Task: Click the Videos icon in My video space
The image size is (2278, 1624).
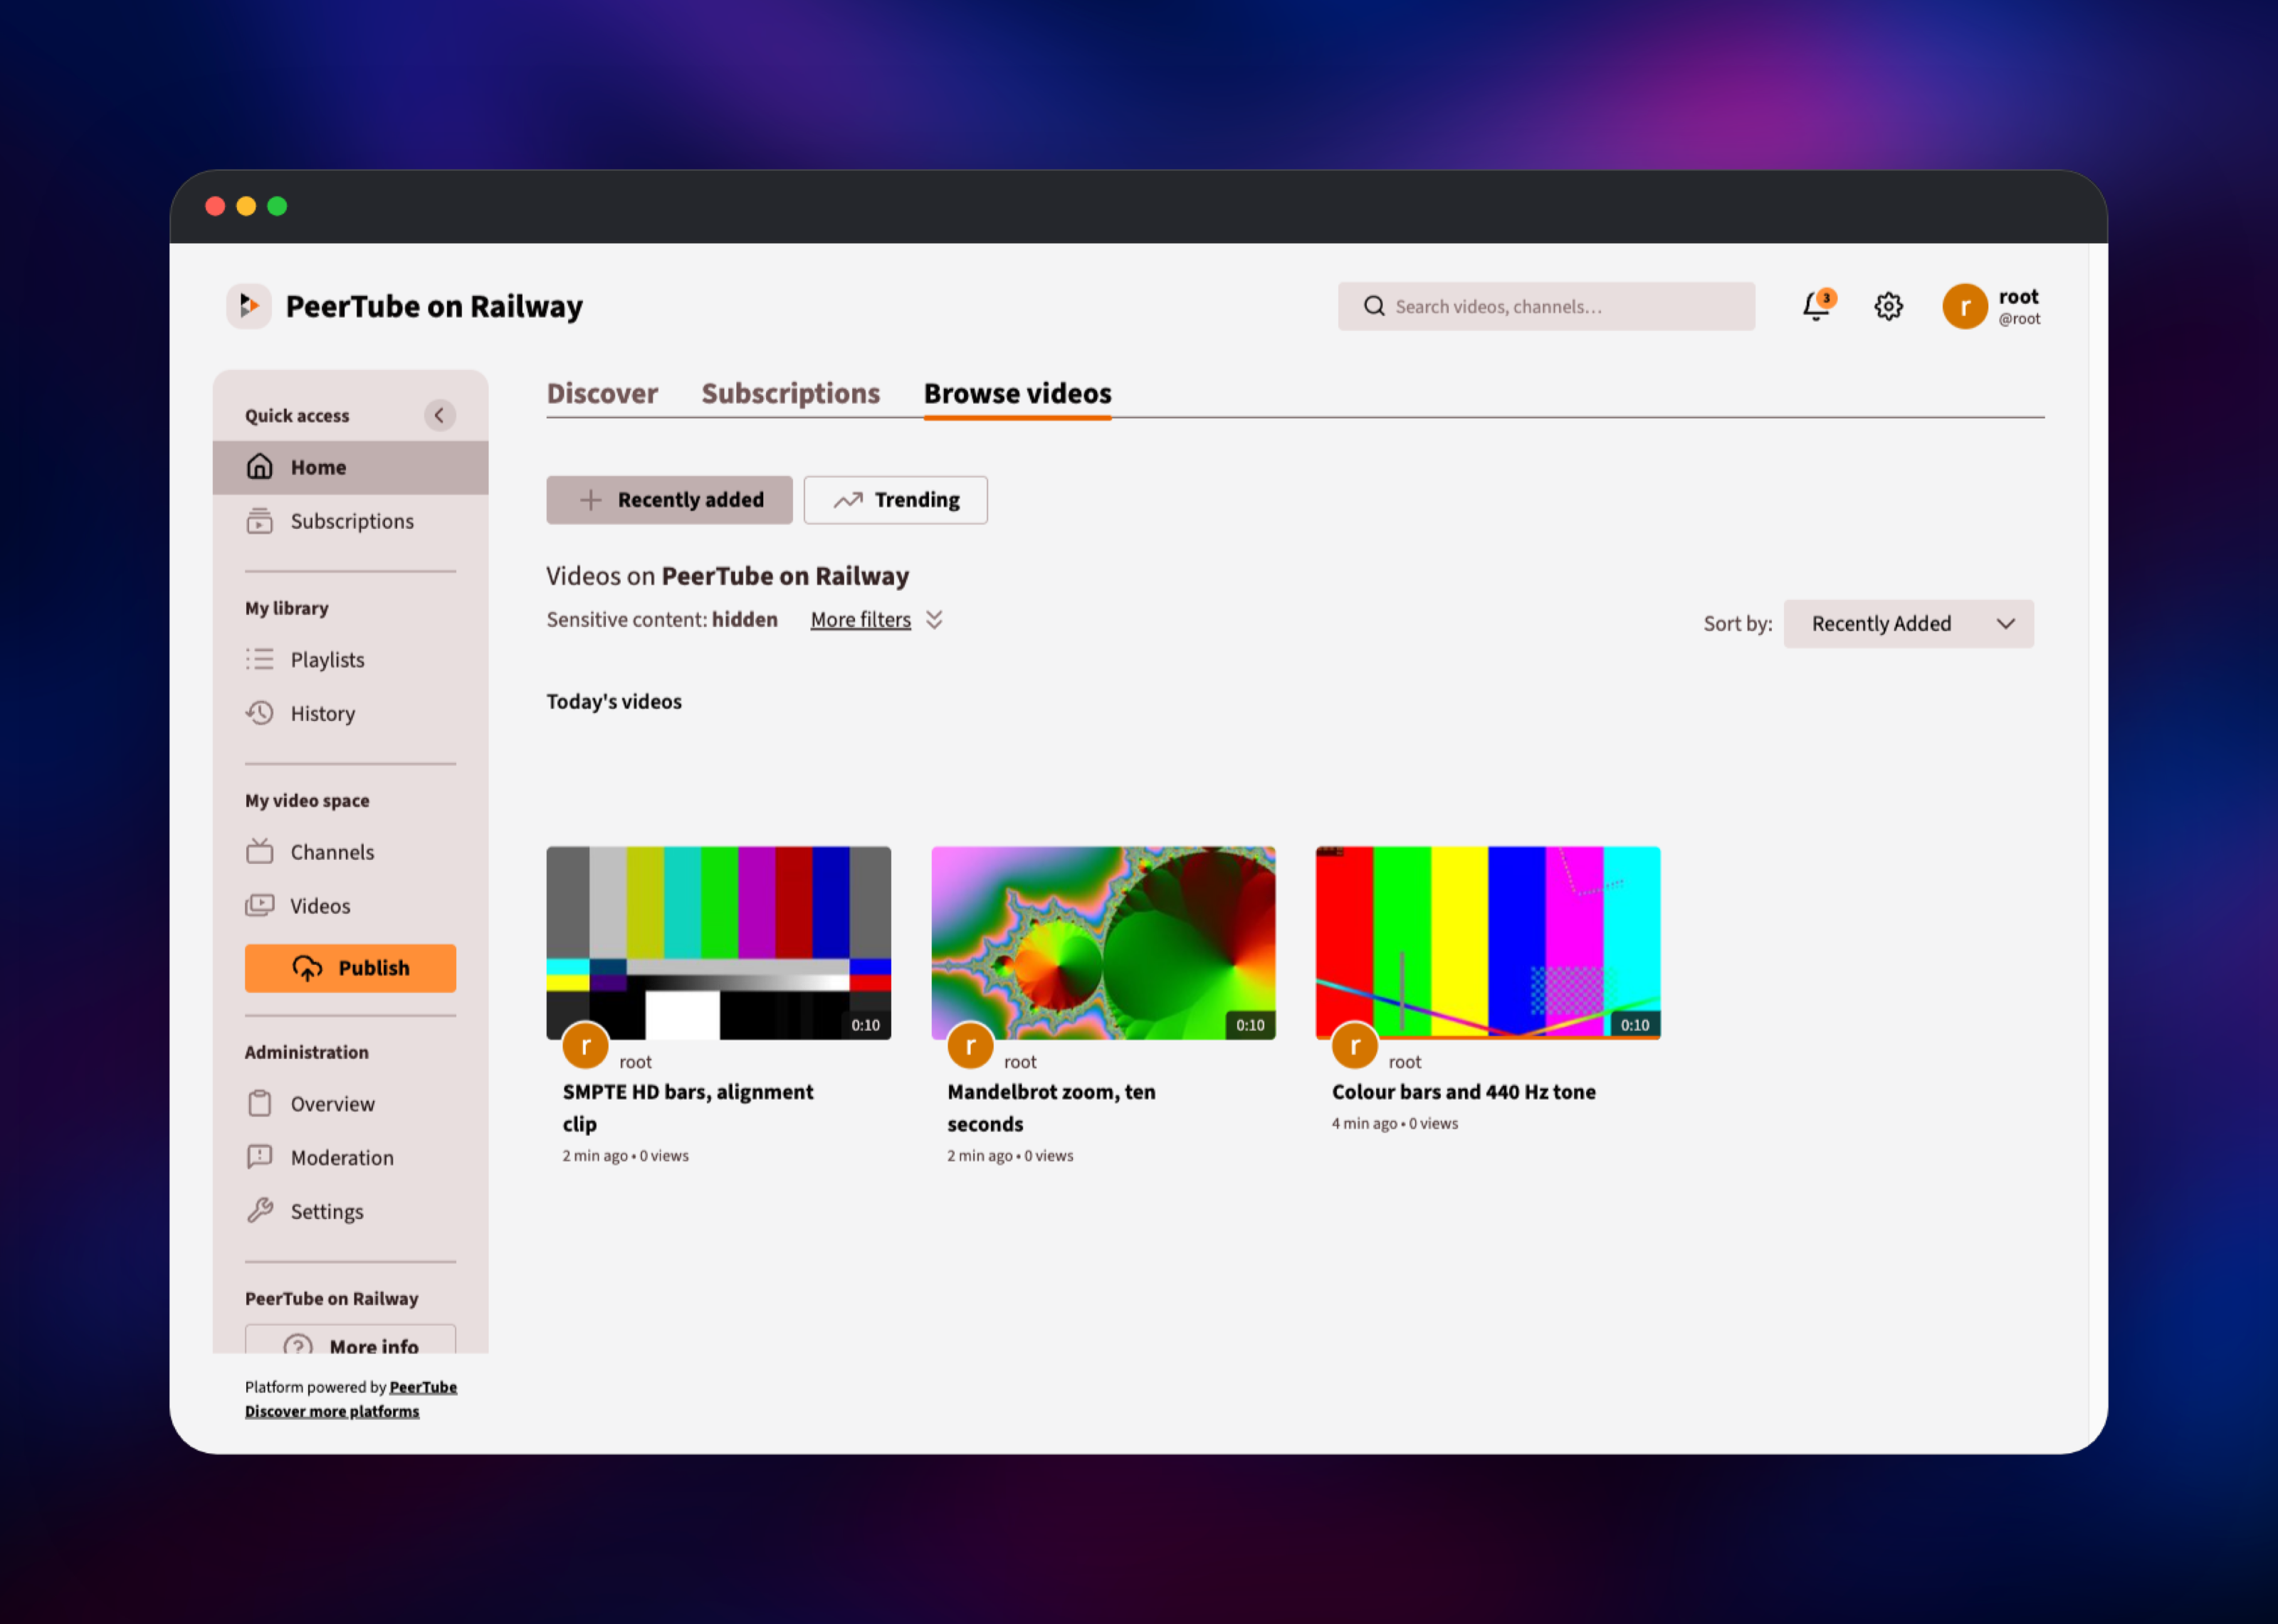Action: tap(260, 905)
